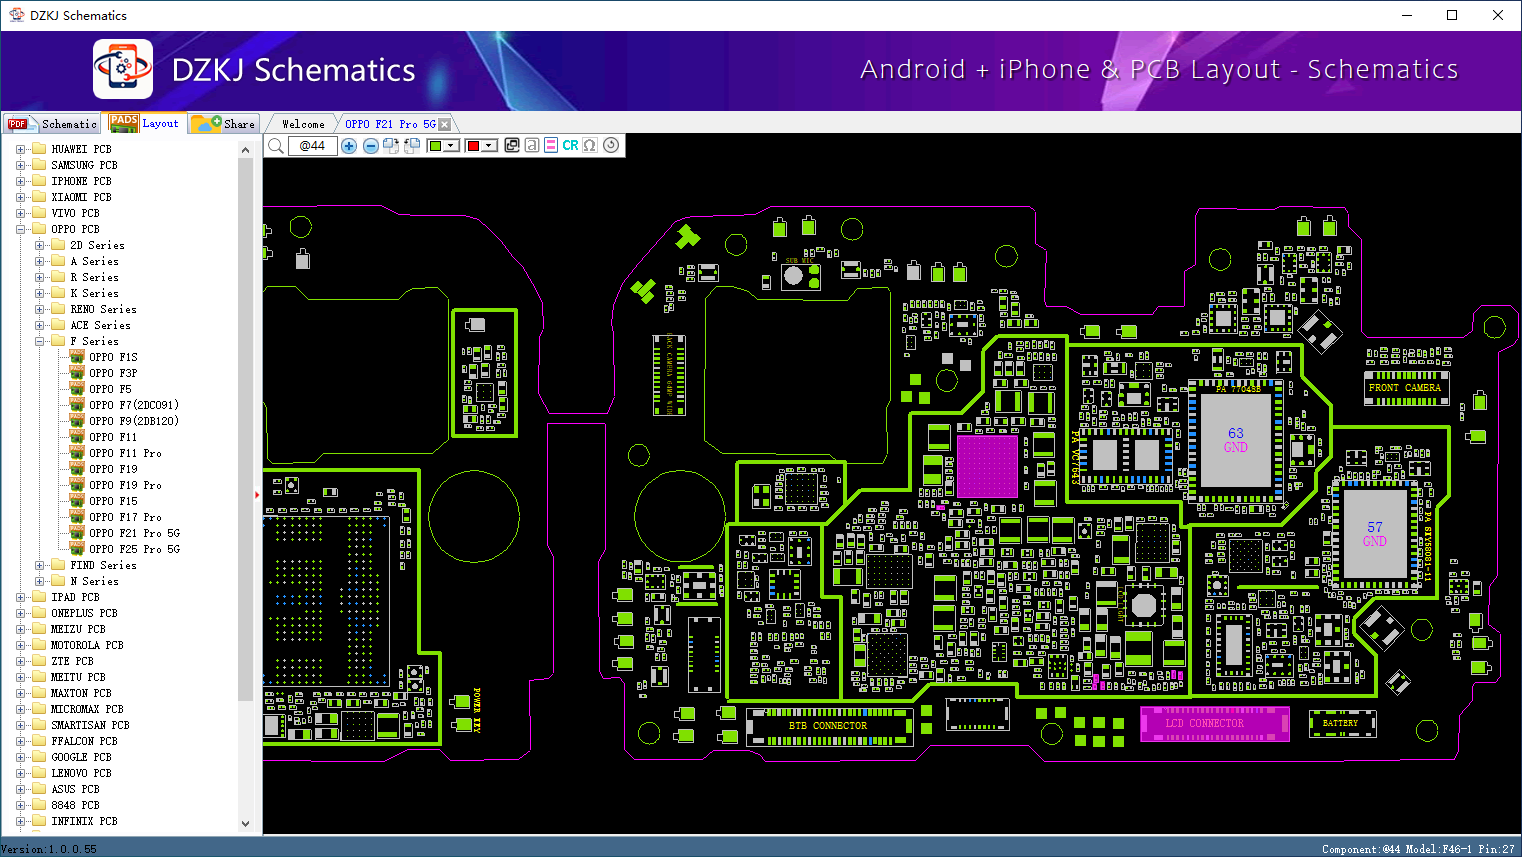Switch to the Schematic PDF tab
1522x857 pixels.
[x=52, y=124]
